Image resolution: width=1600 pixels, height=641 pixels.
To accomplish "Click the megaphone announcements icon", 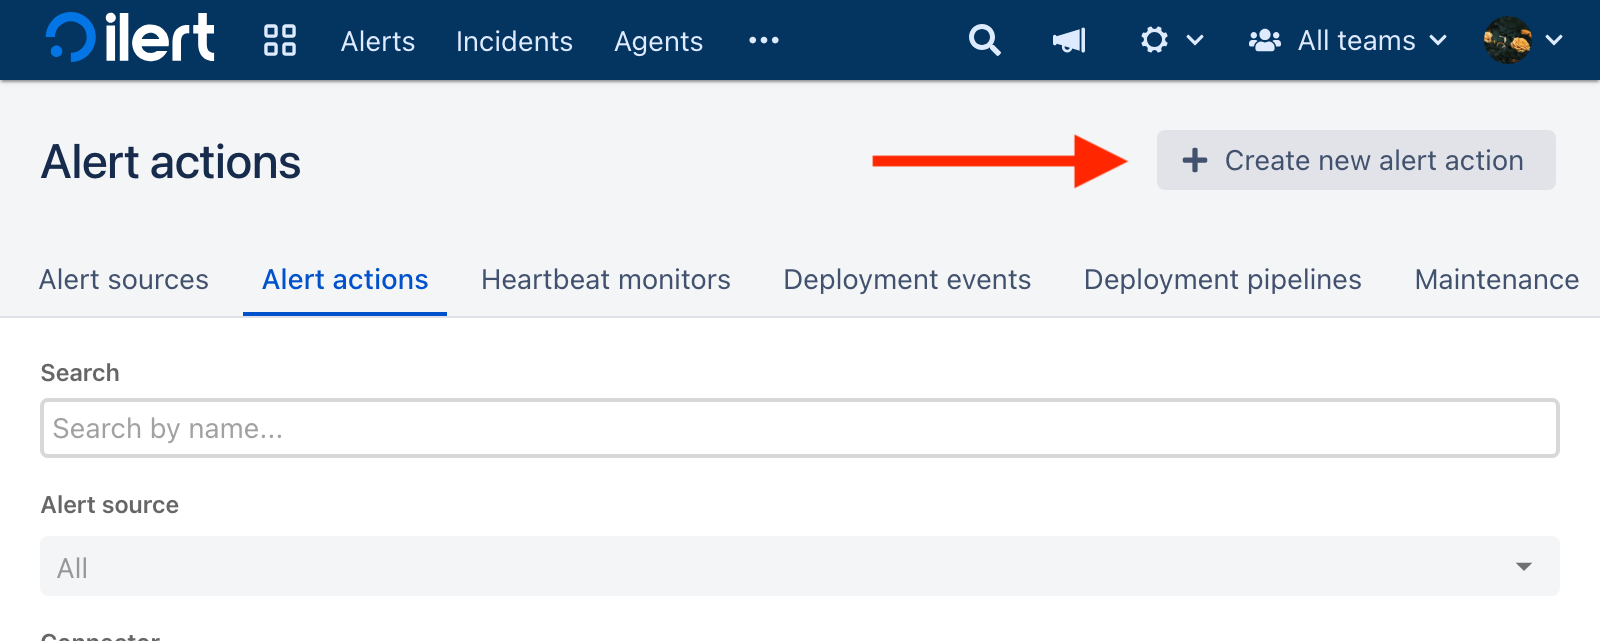I will (x=1069, y=40).
